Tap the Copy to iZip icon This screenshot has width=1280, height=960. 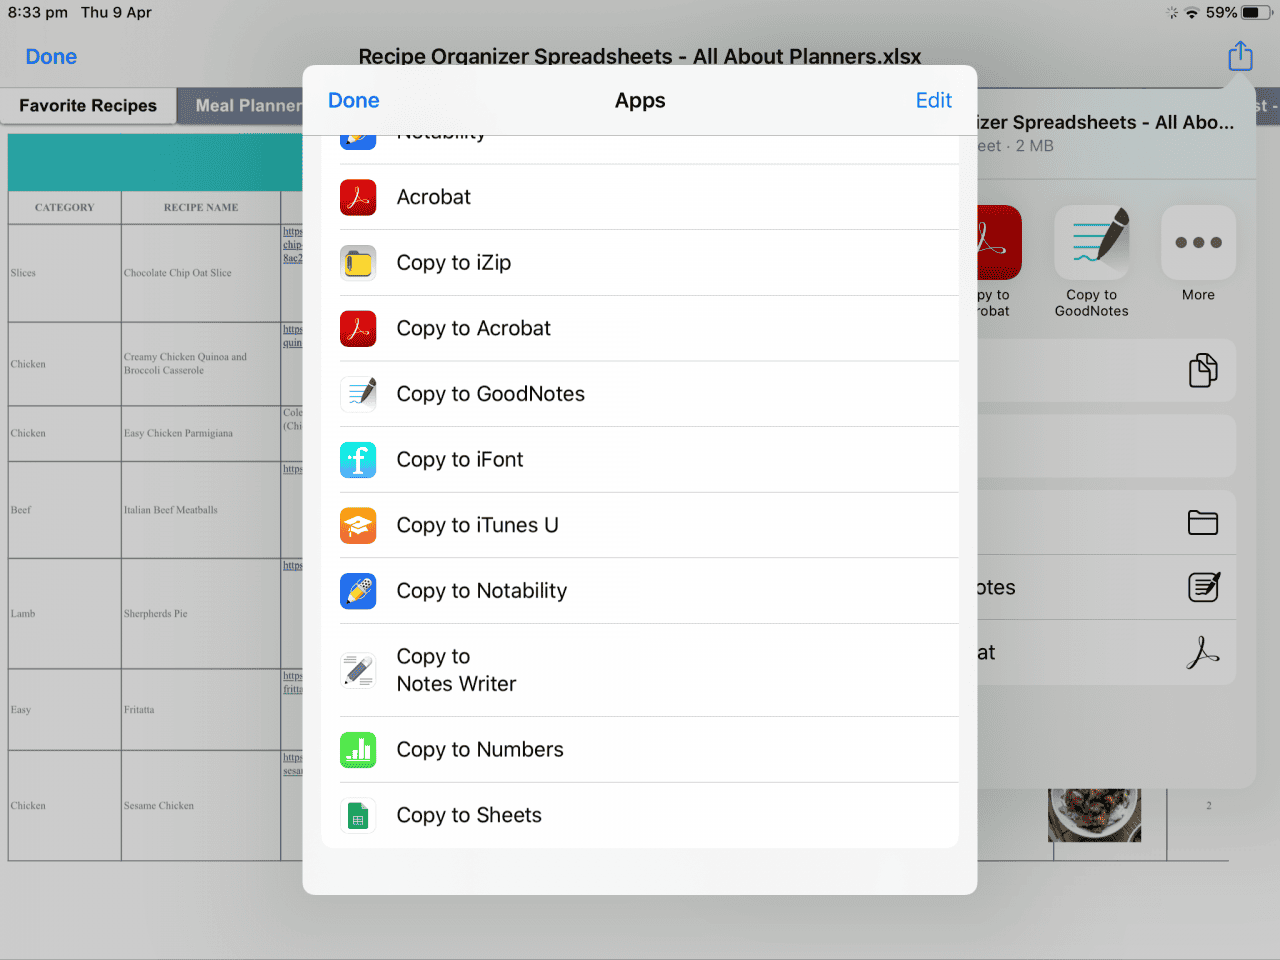point(358,262)
